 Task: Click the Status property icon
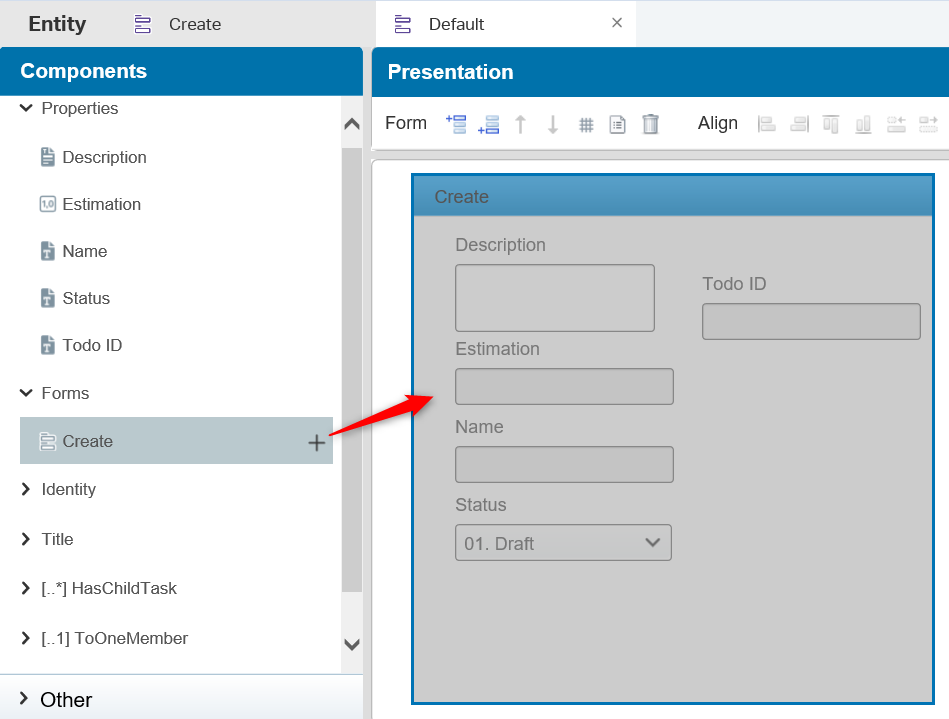point(47,298)
